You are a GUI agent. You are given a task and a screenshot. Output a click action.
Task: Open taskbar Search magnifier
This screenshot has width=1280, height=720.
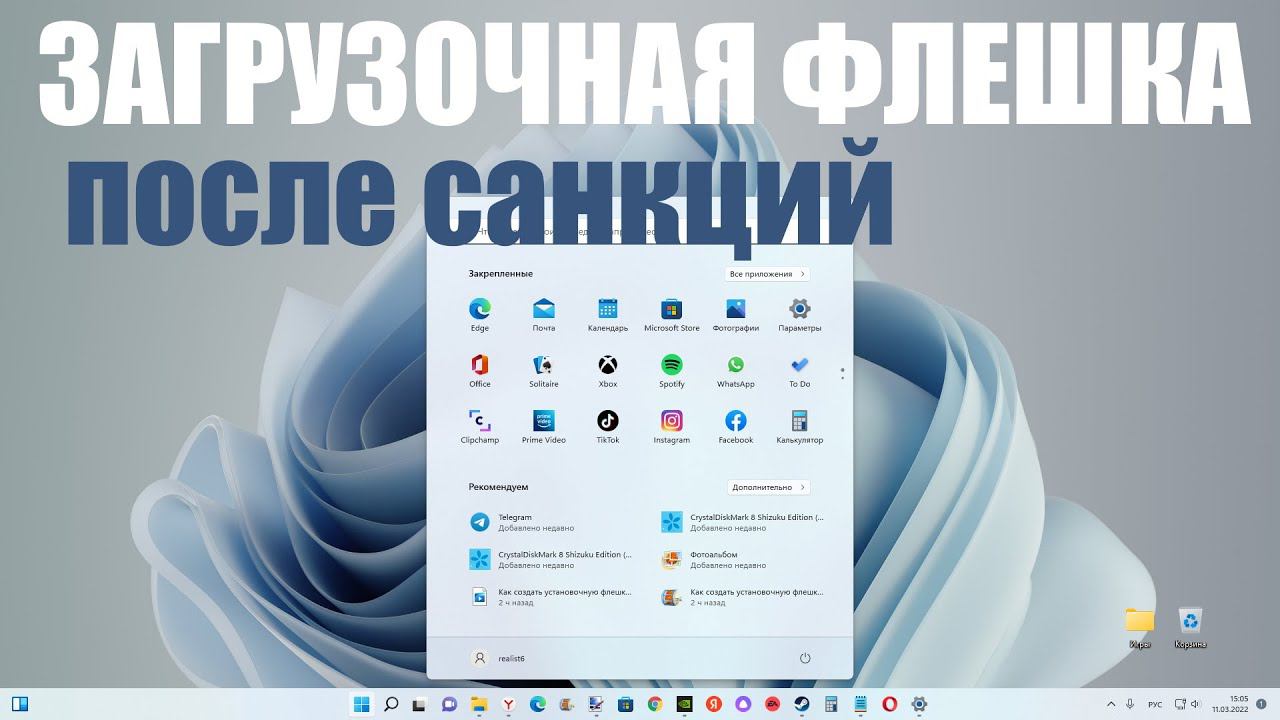(391, 704)
